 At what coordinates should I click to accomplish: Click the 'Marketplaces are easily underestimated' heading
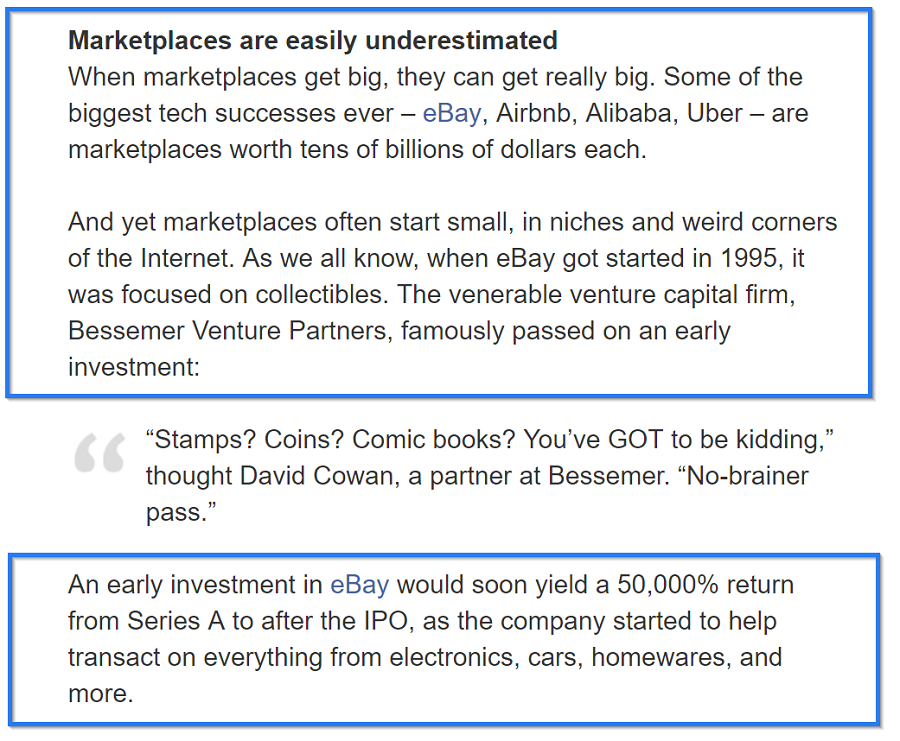click(312, 41)
